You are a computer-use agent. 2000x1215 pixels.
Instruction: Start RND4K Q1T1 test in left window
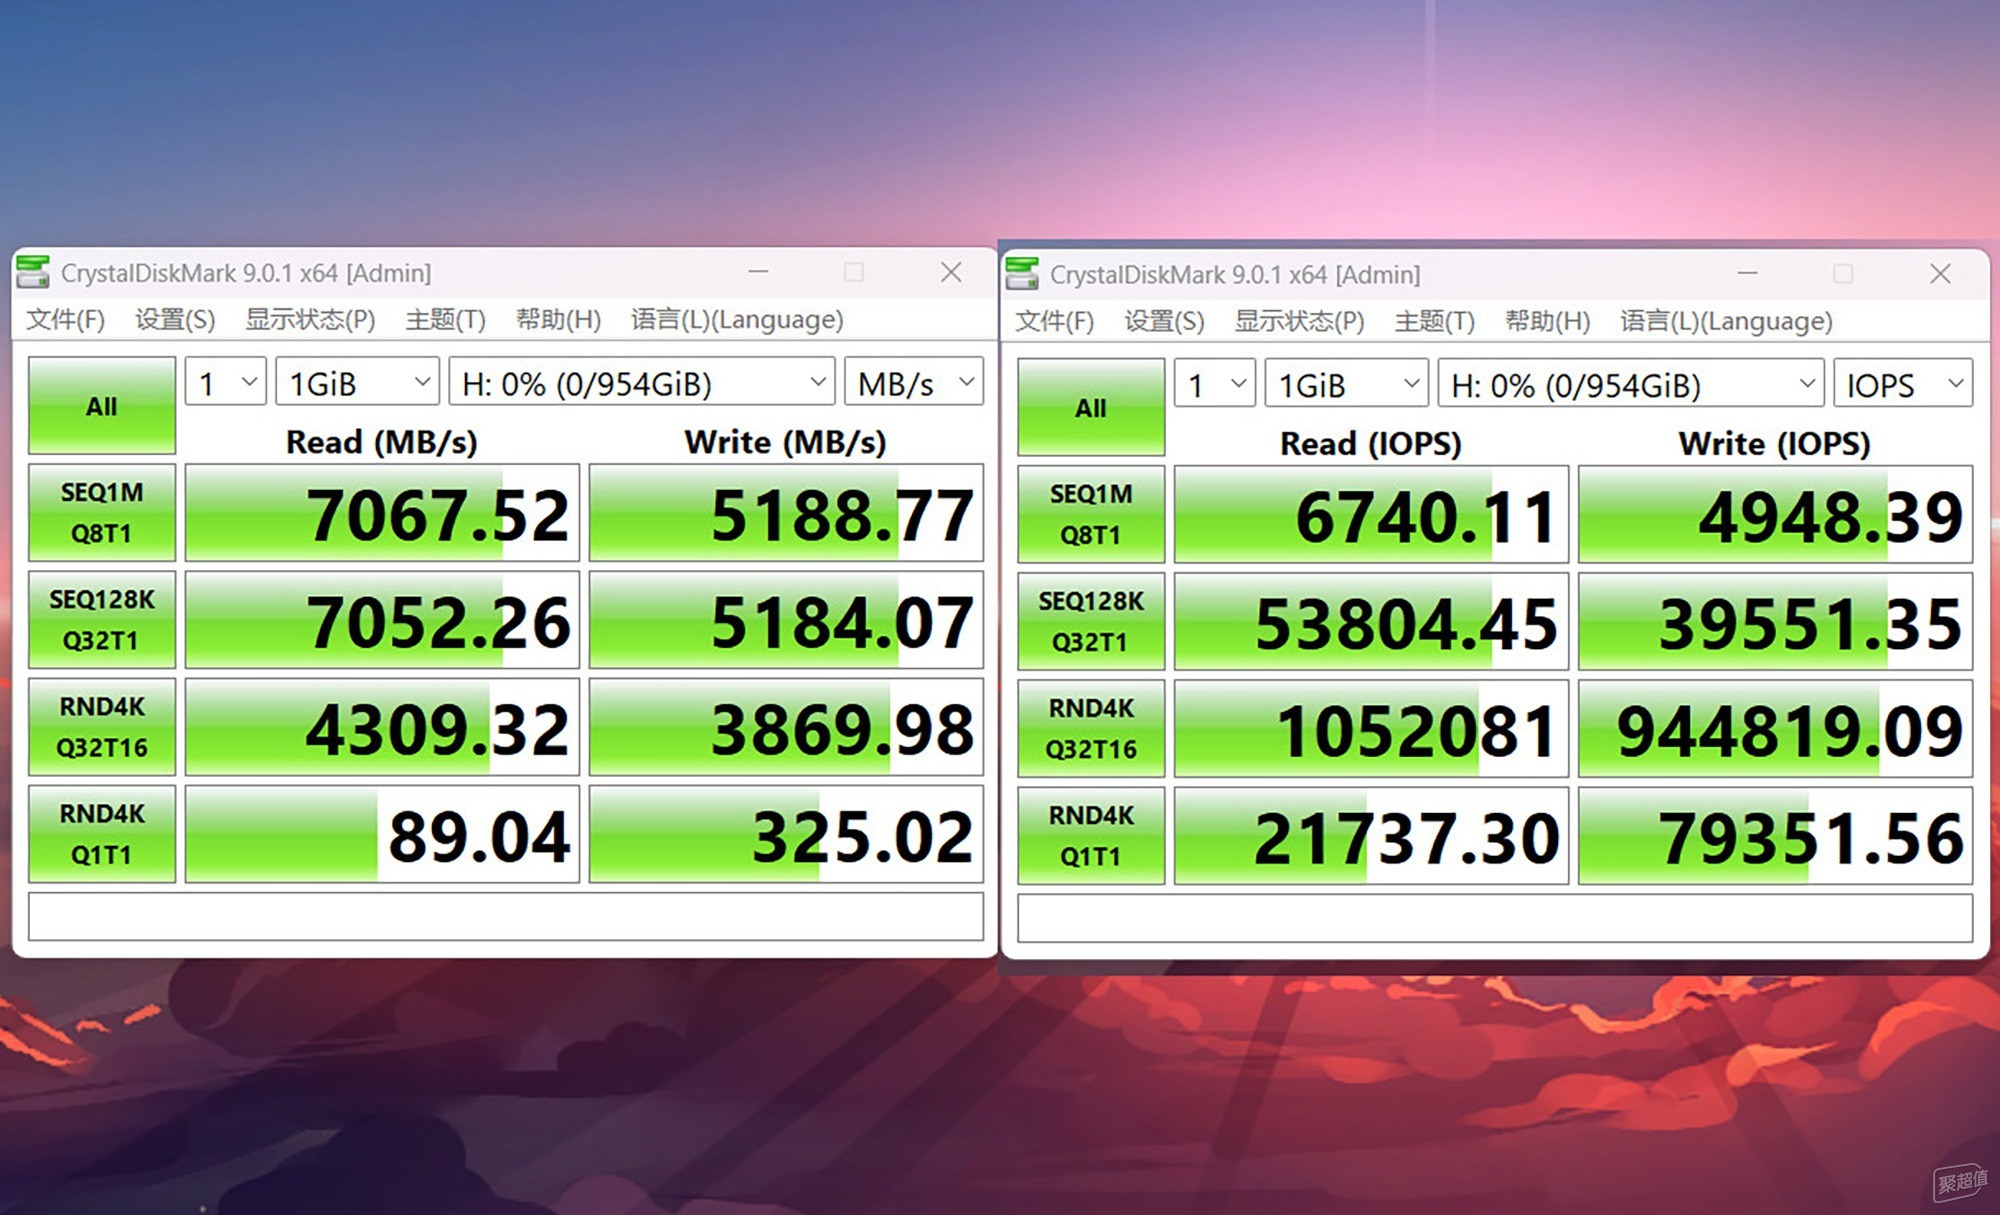[102, 834]
